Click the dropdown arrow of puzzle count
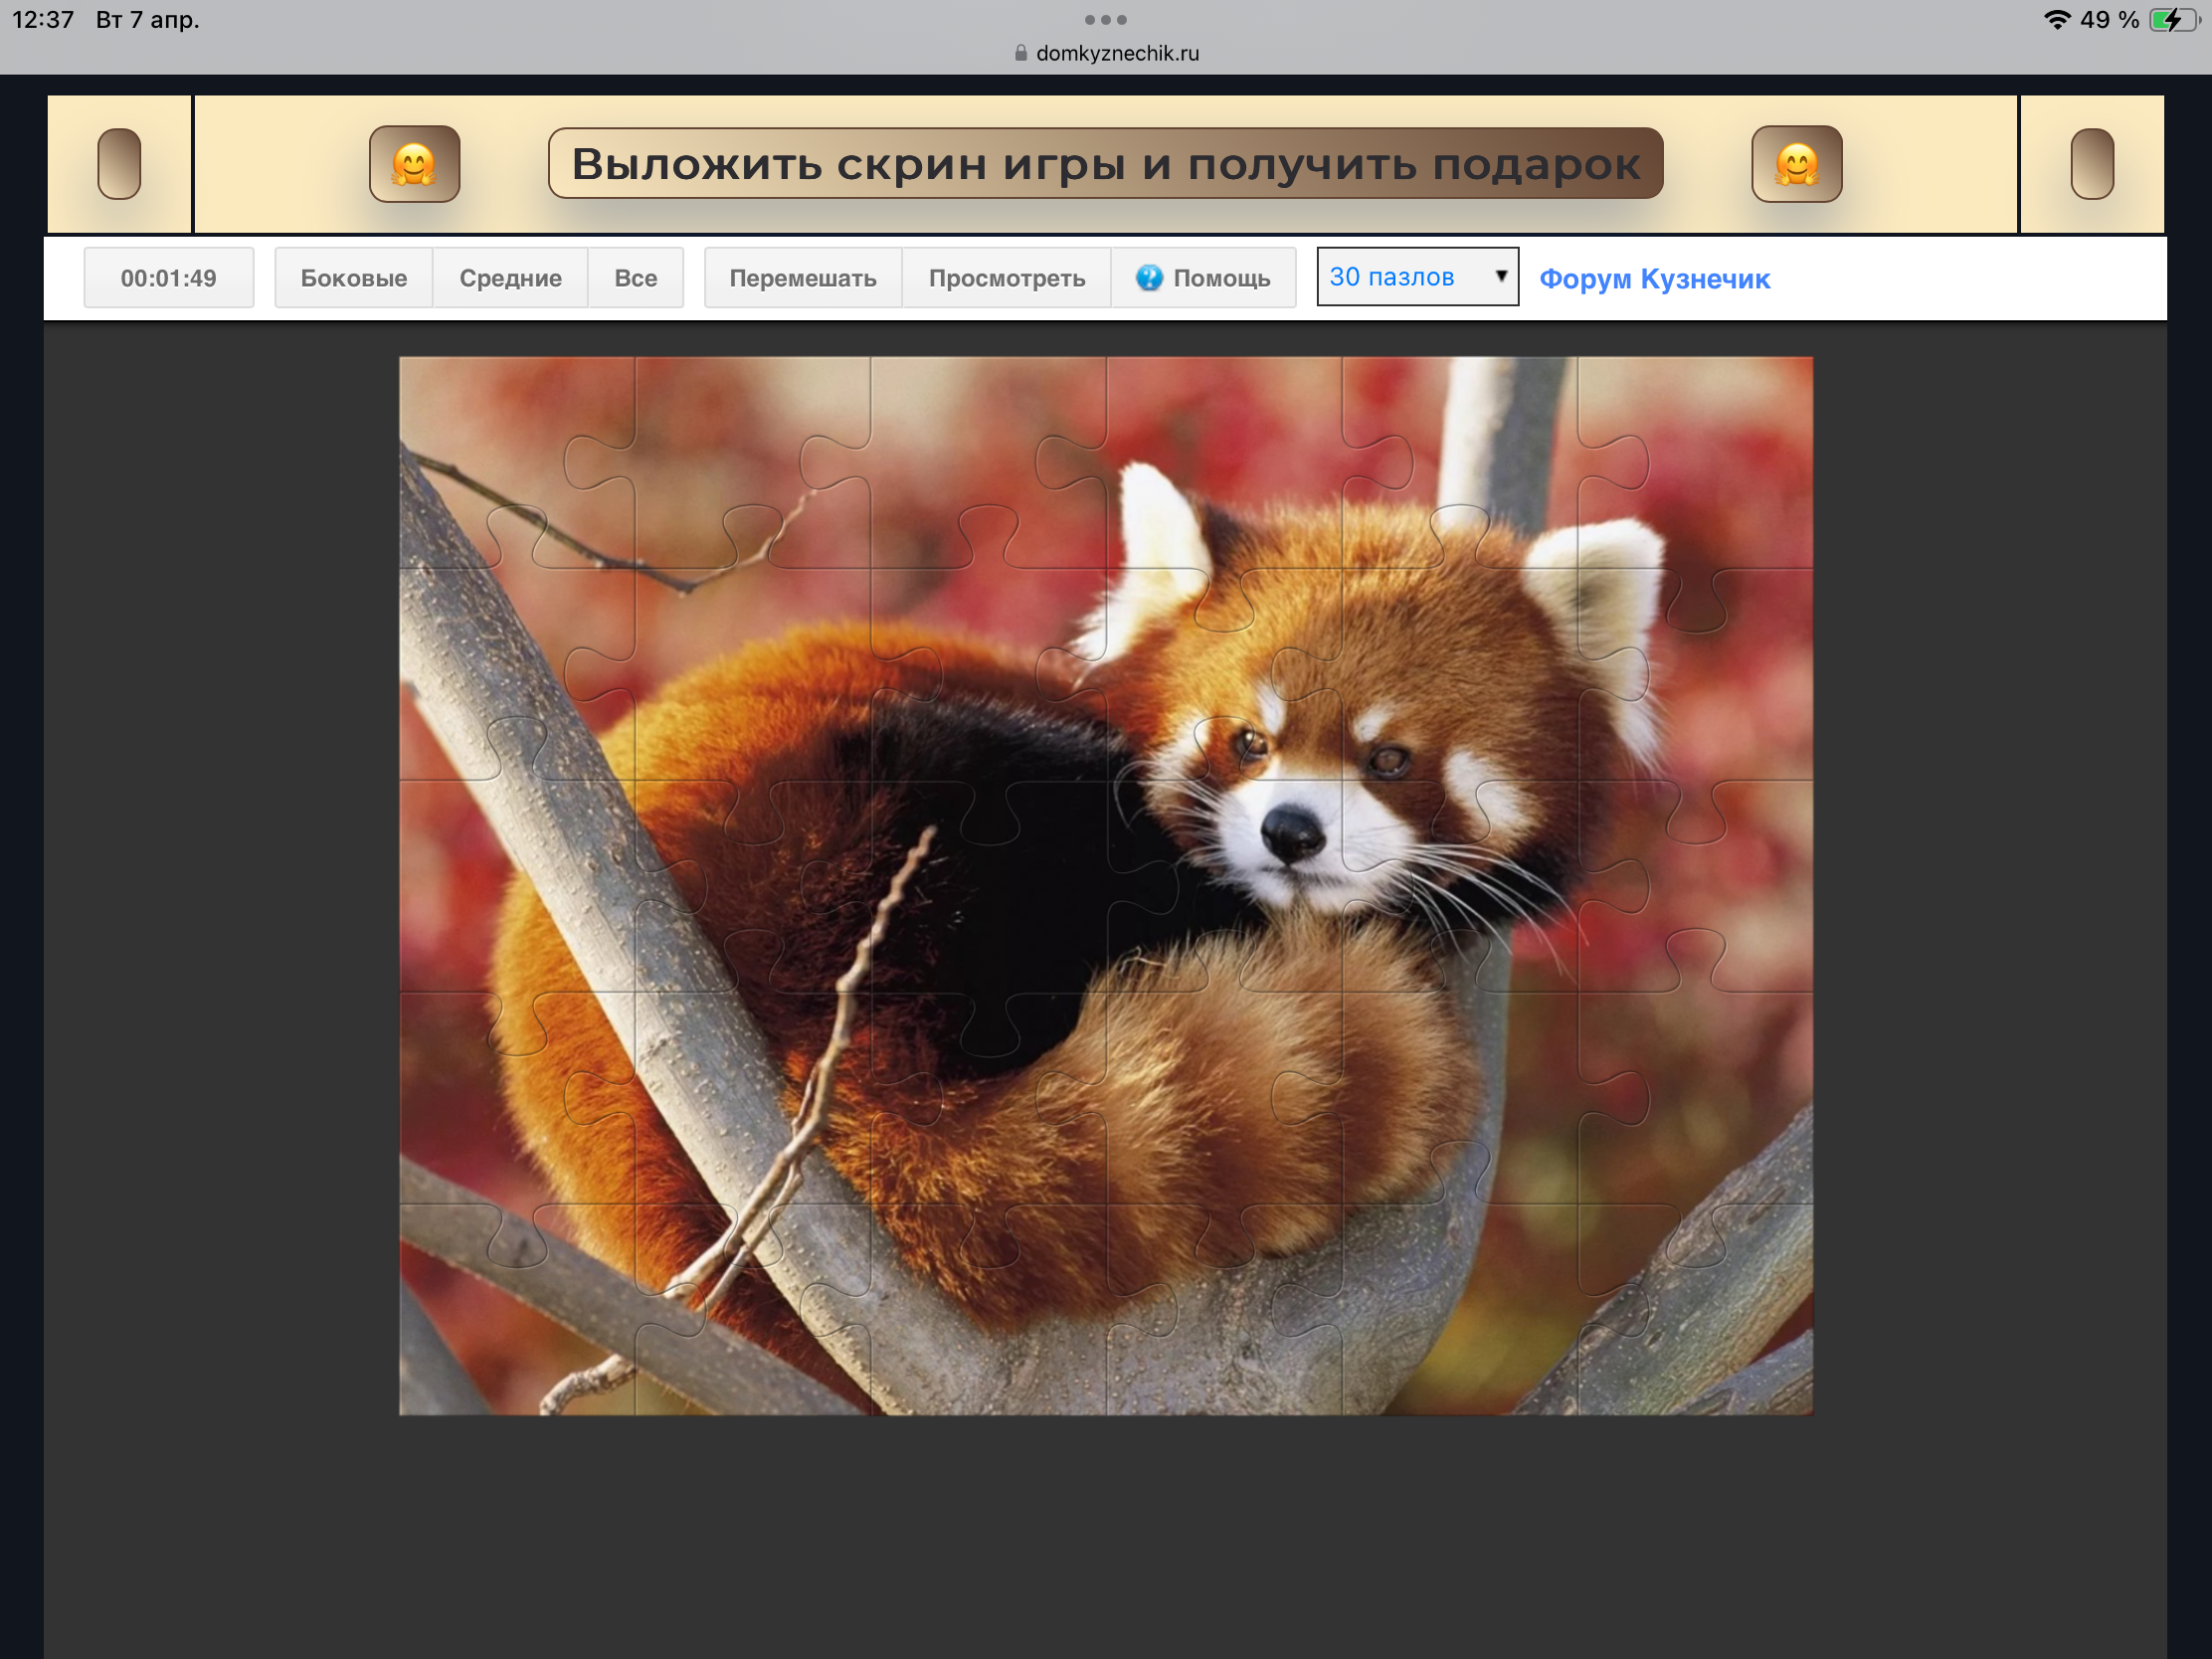This screenshot has height=1659, width=2212. click(x=1500, y=276)
